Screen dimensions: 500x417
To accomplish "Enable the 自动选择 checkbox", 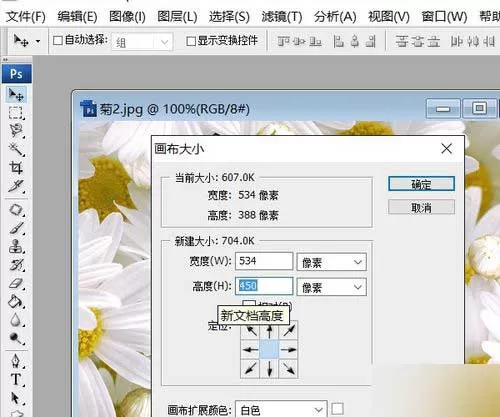I will click(x=58, y=41).
